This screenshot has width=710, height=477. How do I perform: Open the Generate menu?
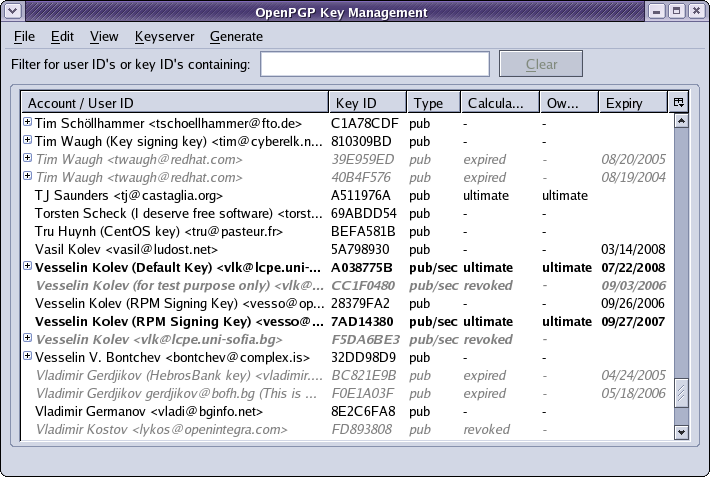coord(236,36)
